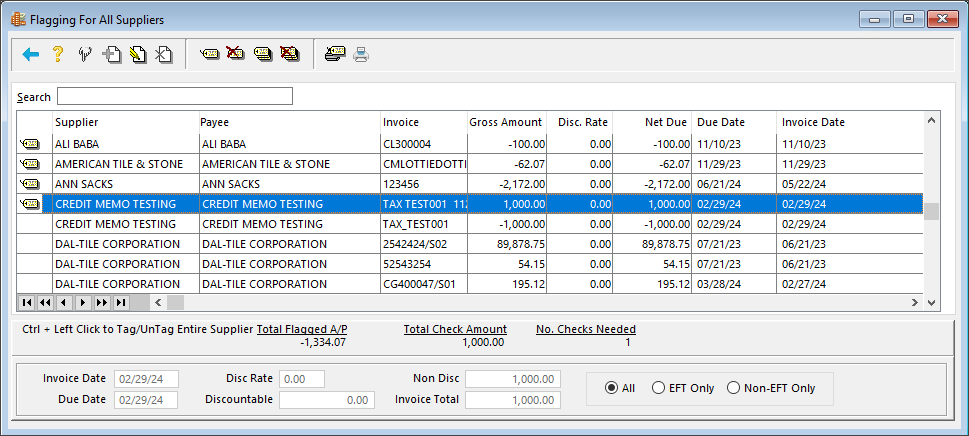Click the Search input field

click(x=175, y=96)
